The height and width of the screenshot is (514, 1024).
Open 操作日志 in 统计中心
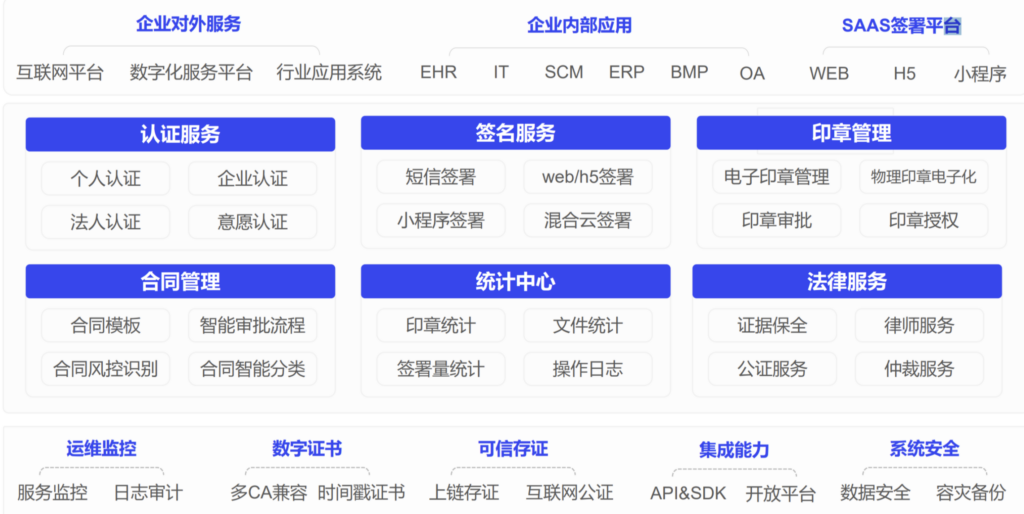tap(588, 369)
